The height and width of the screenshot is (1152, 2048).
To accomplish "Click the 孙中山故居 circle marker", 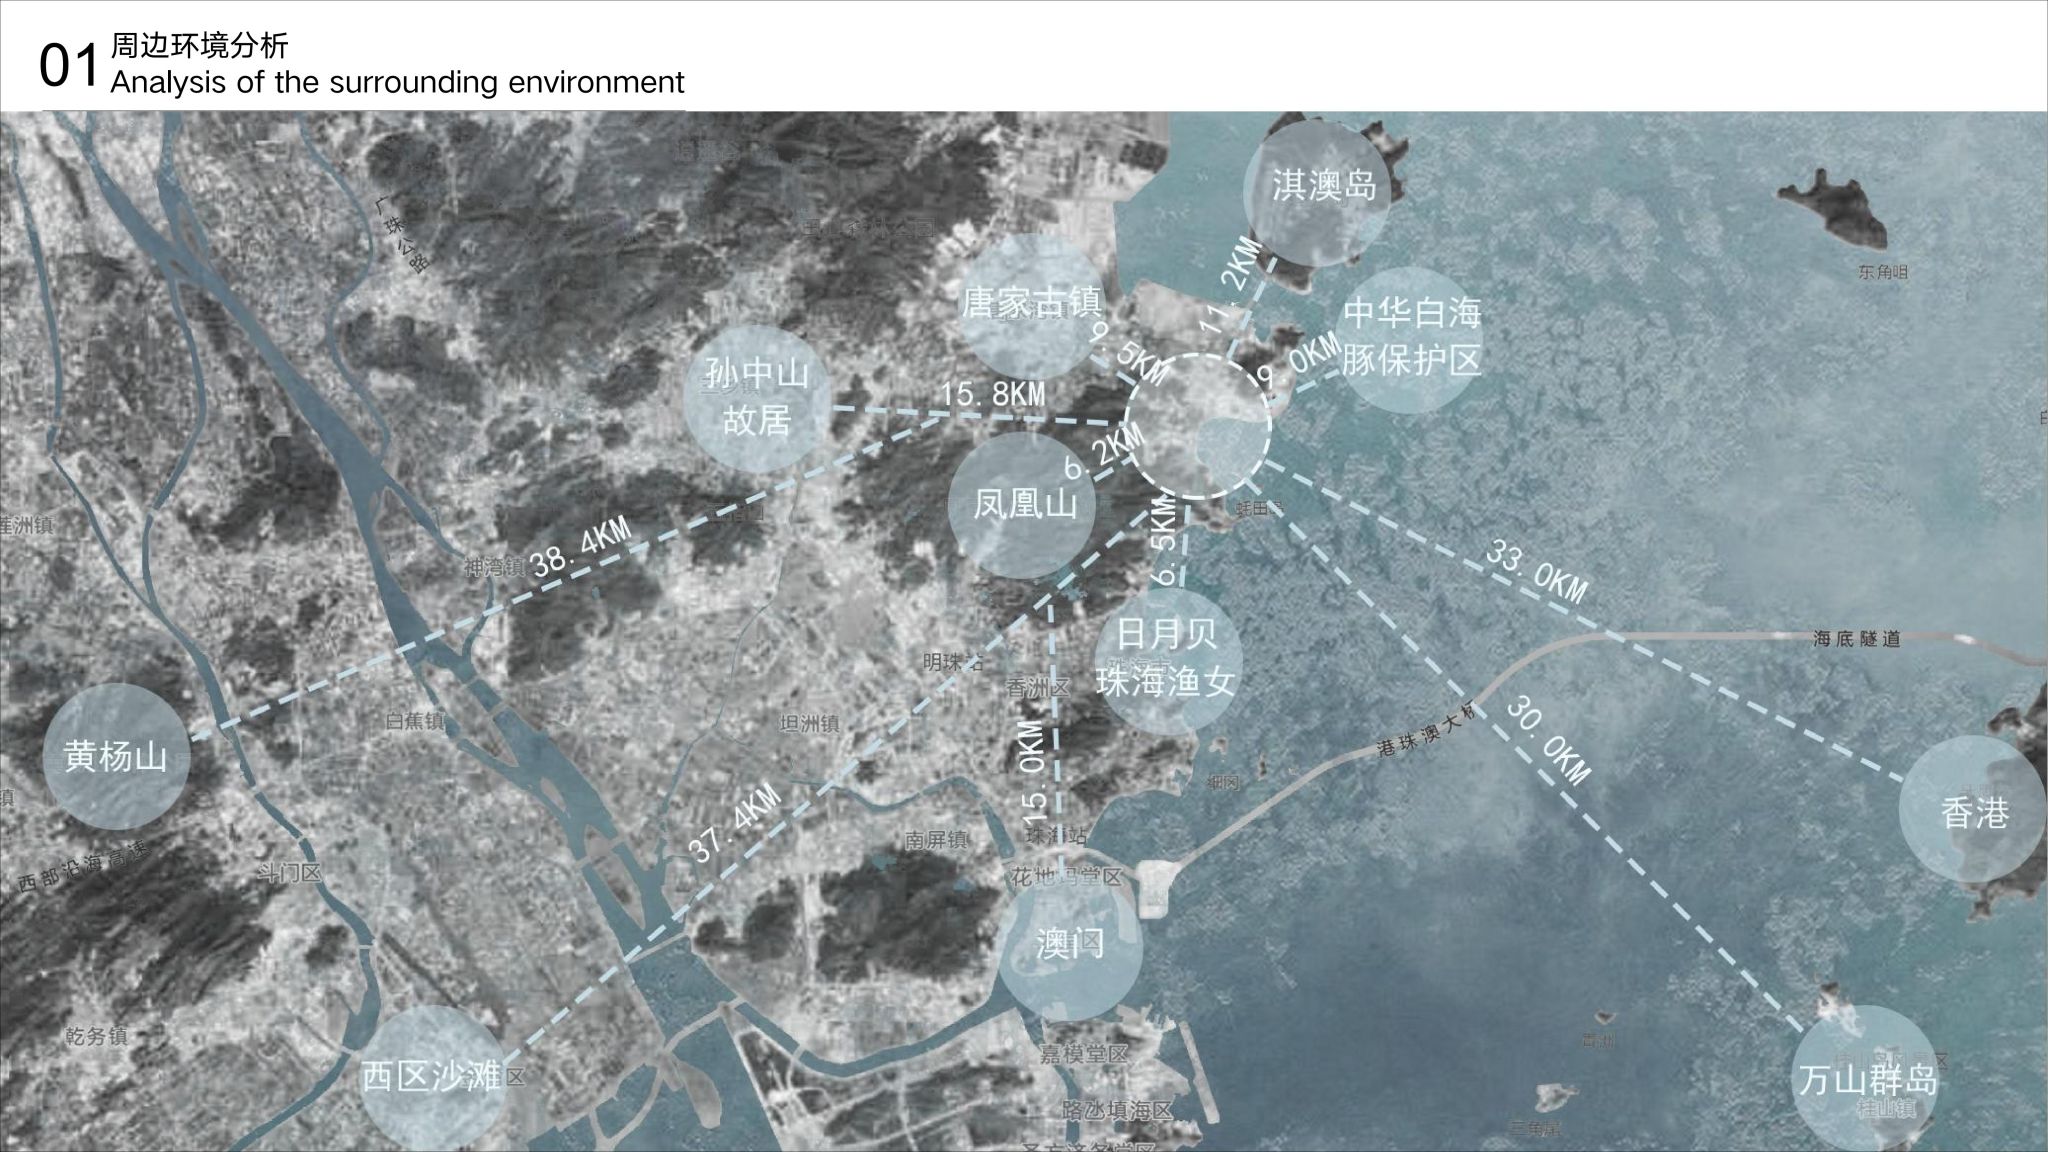I will tap(757, 398).
